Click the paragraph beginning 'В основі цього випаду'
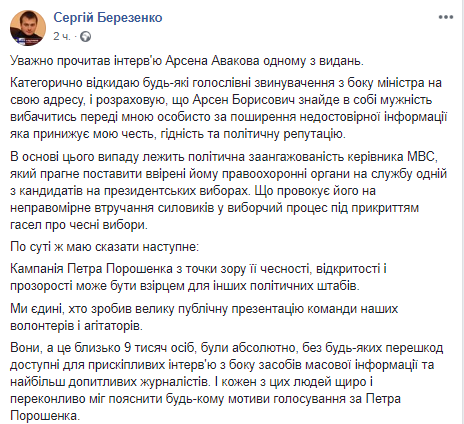464x424 pixels. [229, 191]
